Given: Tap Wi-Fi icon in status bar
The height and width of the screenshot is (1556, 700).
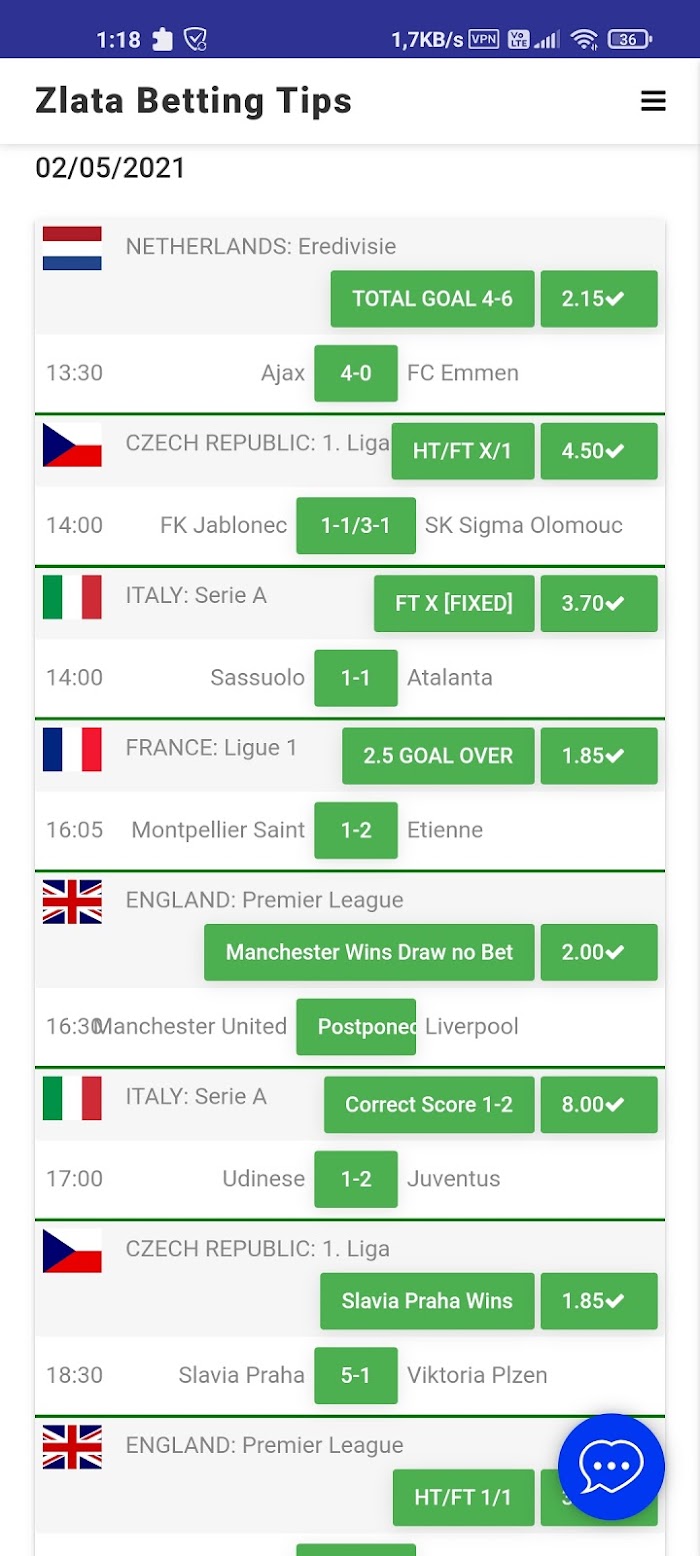Looking at the screenshot, I should pos(584,39).
